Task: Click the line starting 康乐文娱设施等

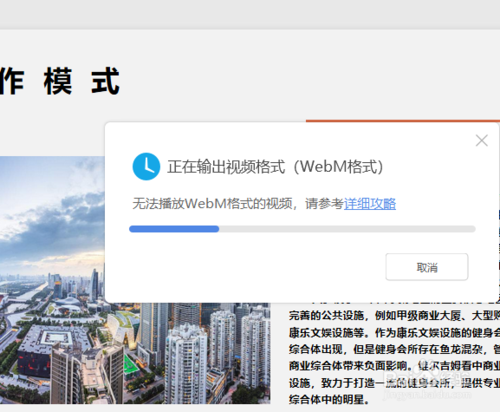Action: click(394, 332)
